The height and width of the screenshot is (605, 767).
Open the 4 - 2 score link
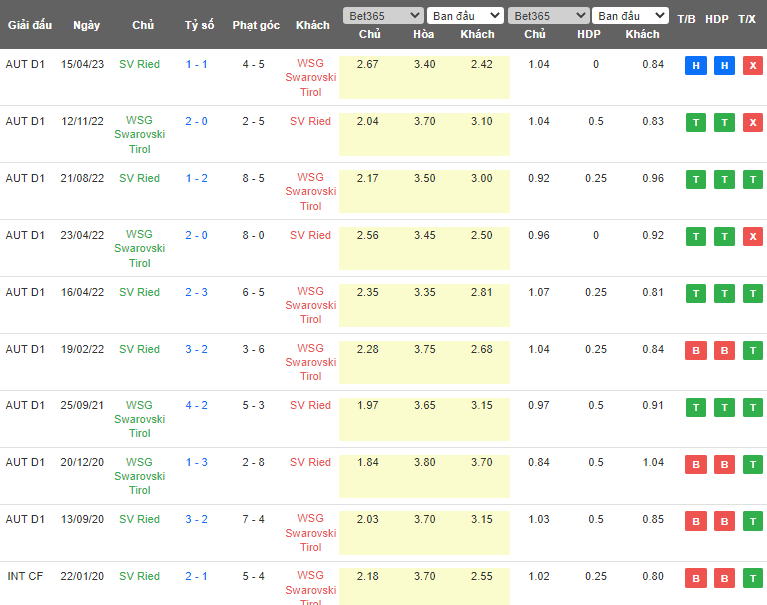(x=196, y=406)
